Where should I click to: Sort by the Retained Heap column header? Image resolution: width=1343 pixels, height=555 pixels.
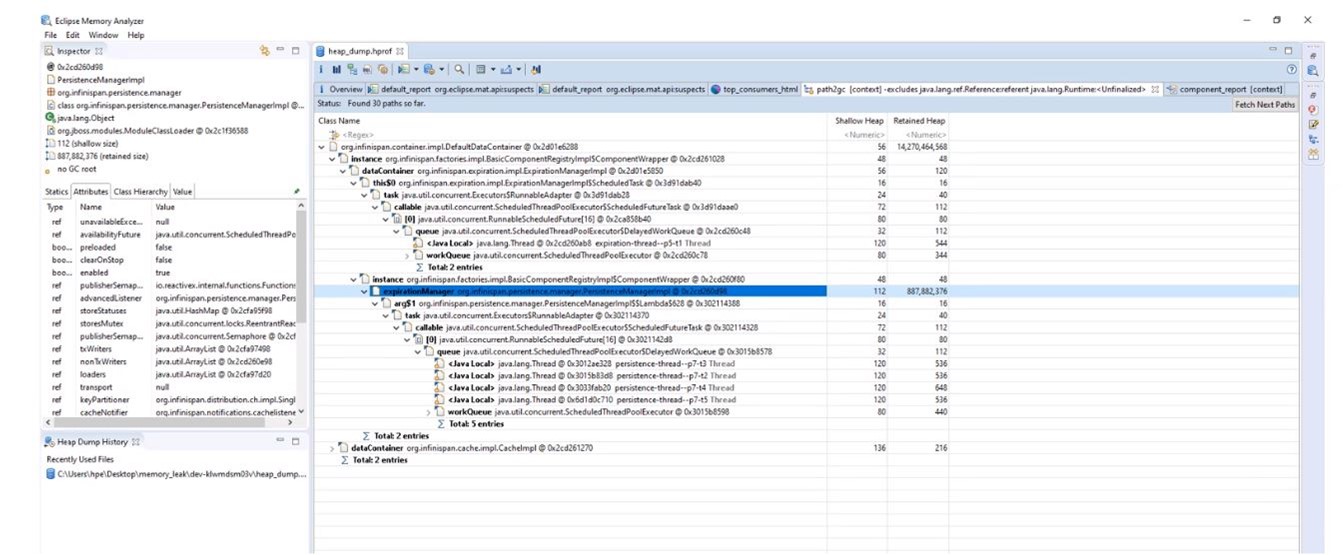918,121
